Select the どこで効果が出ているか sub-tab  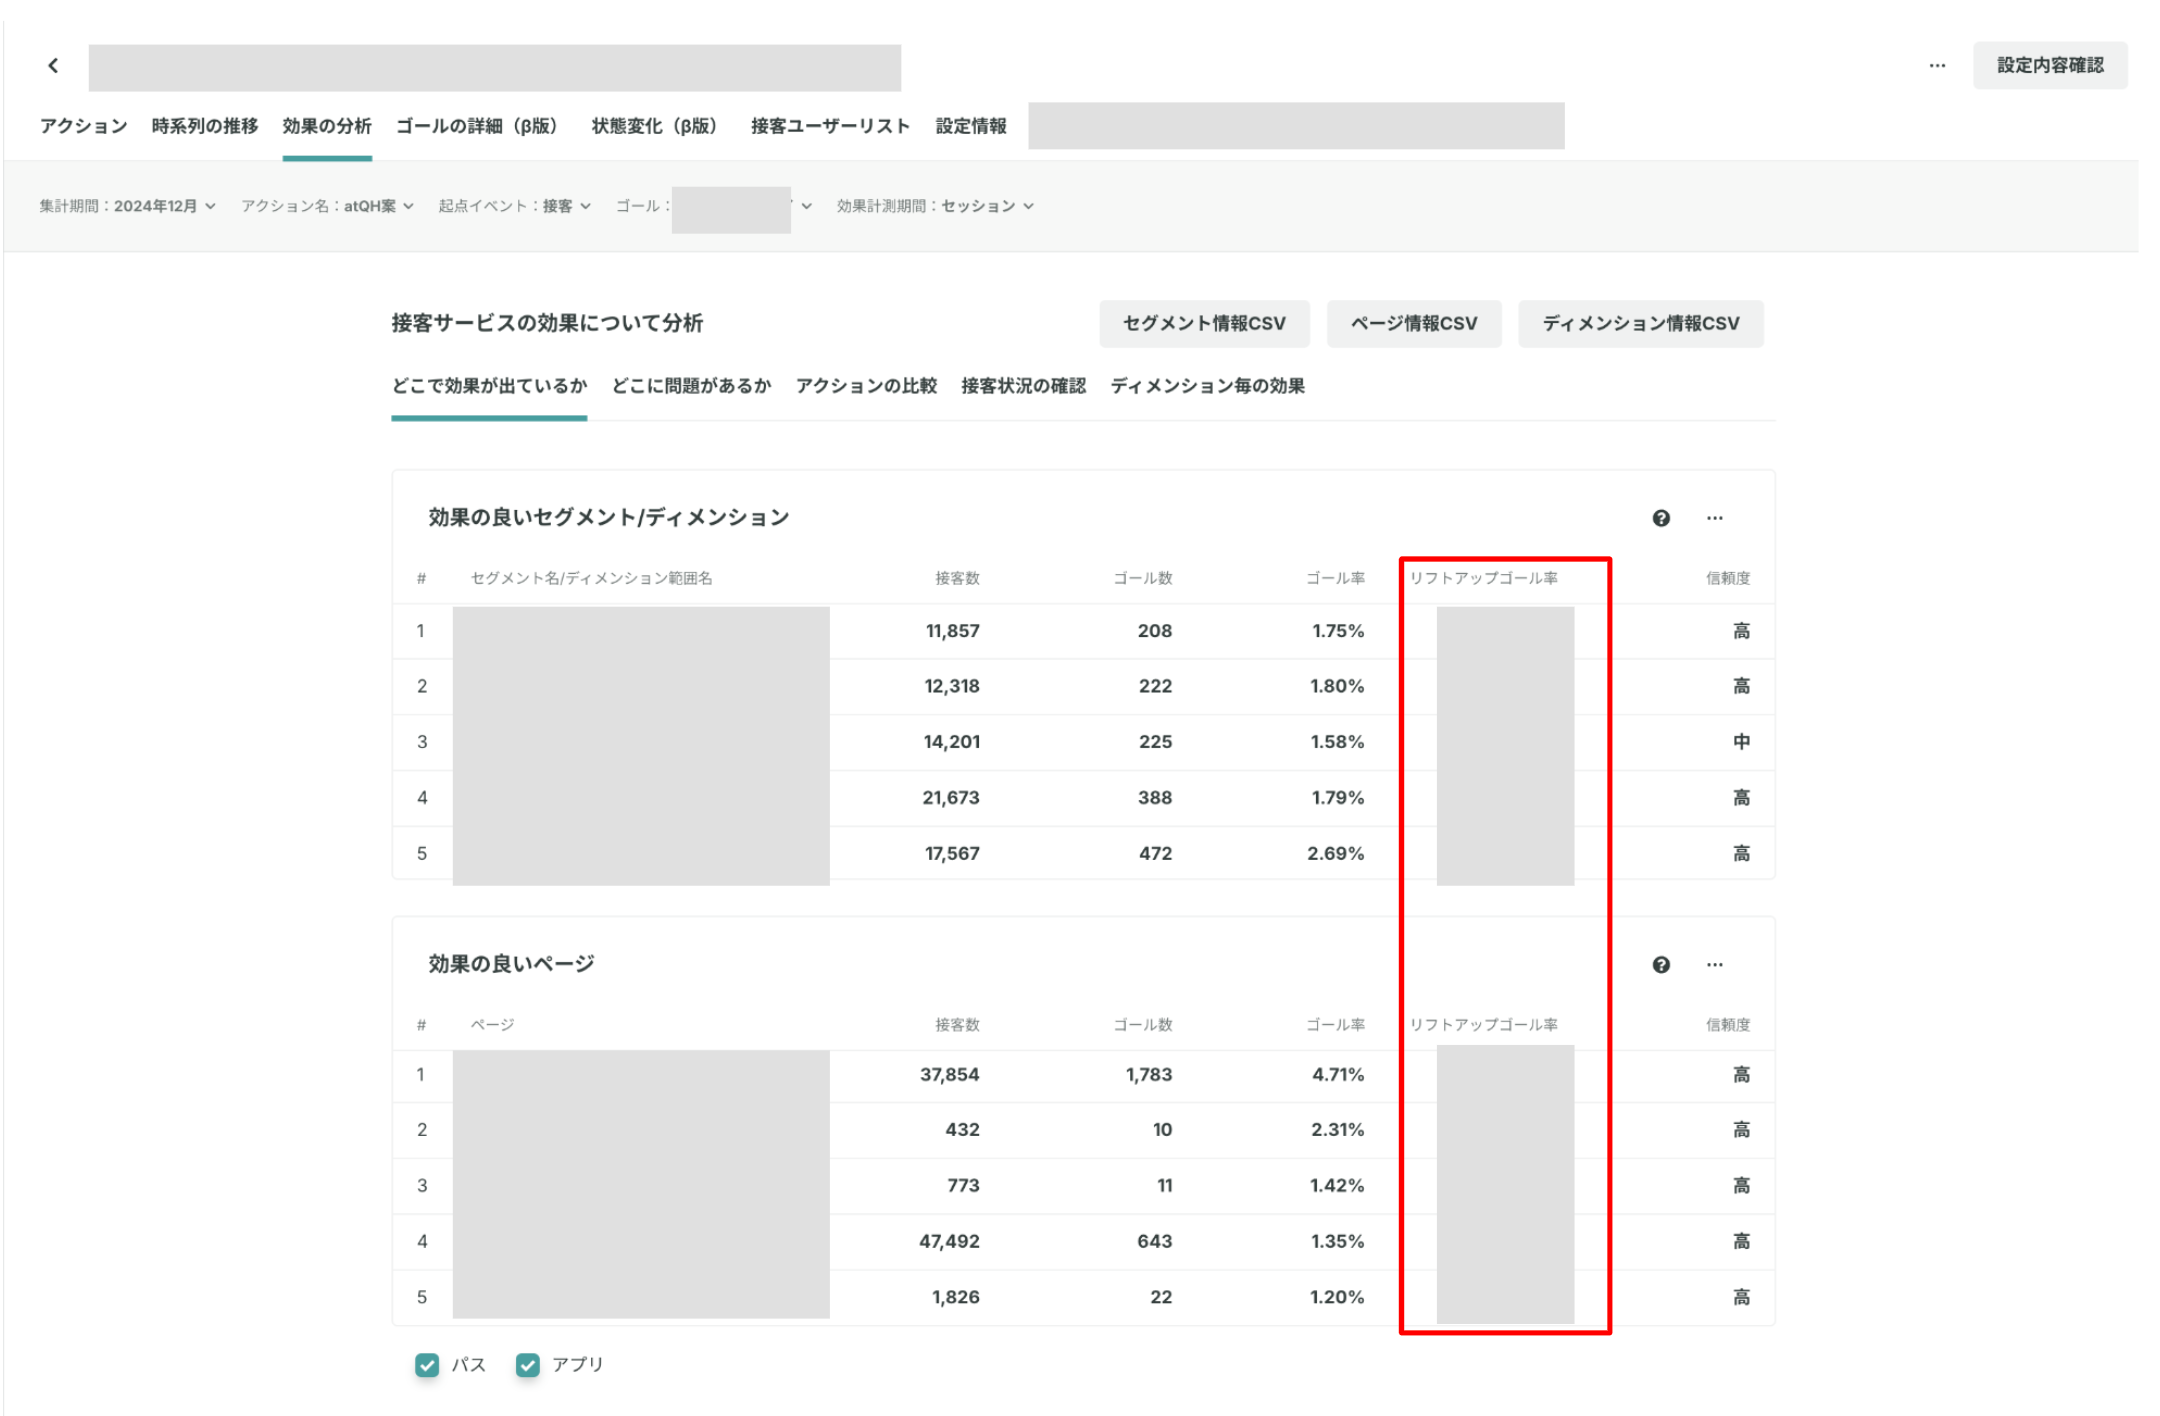(x=489, y=386)
